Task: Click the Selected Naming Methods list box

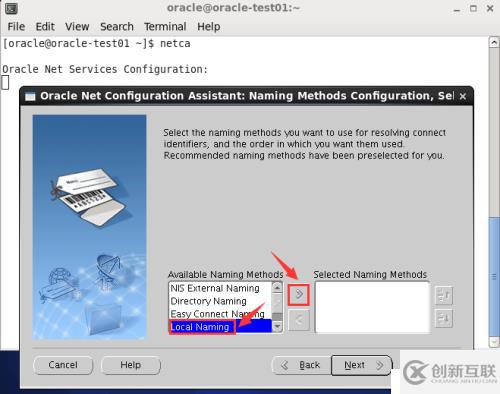Action: pos(372,307)
